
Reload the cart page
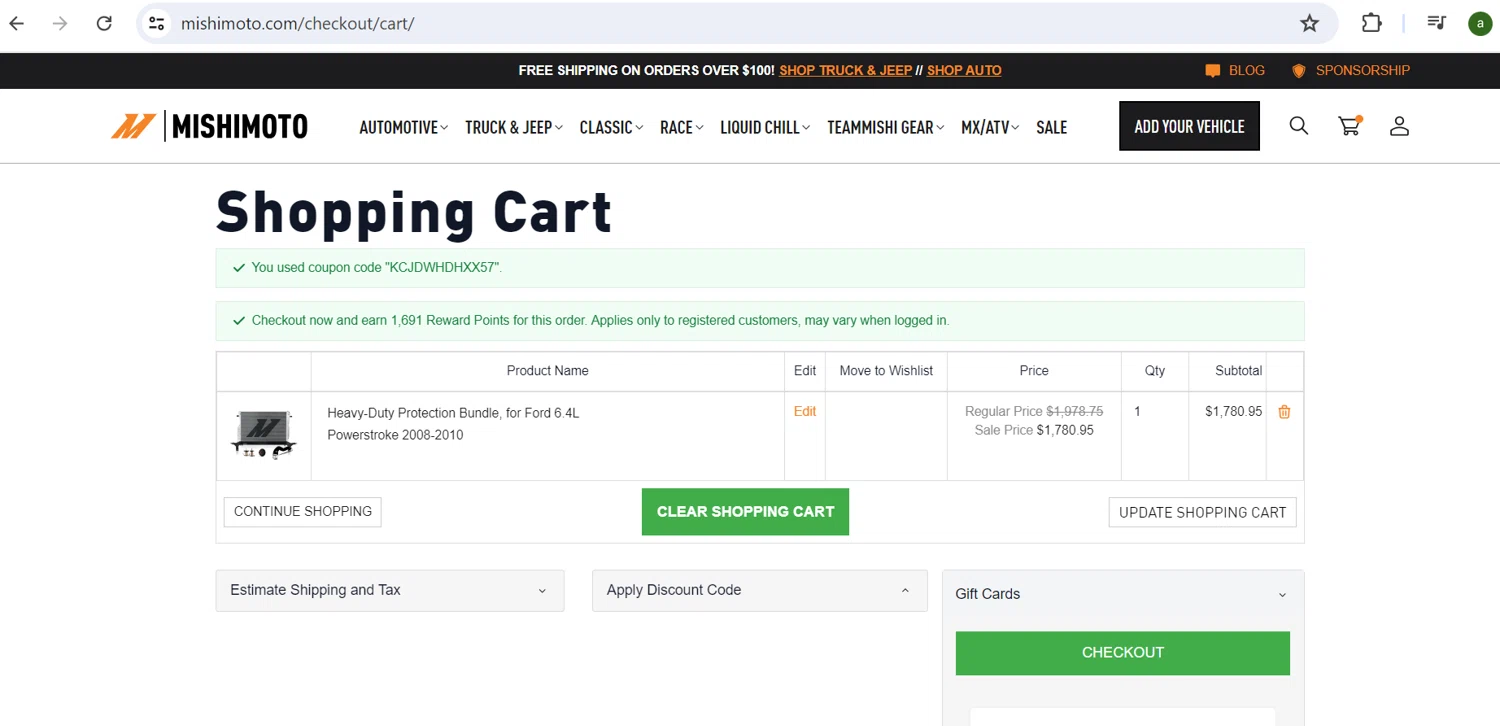click(x=104, y=23)
